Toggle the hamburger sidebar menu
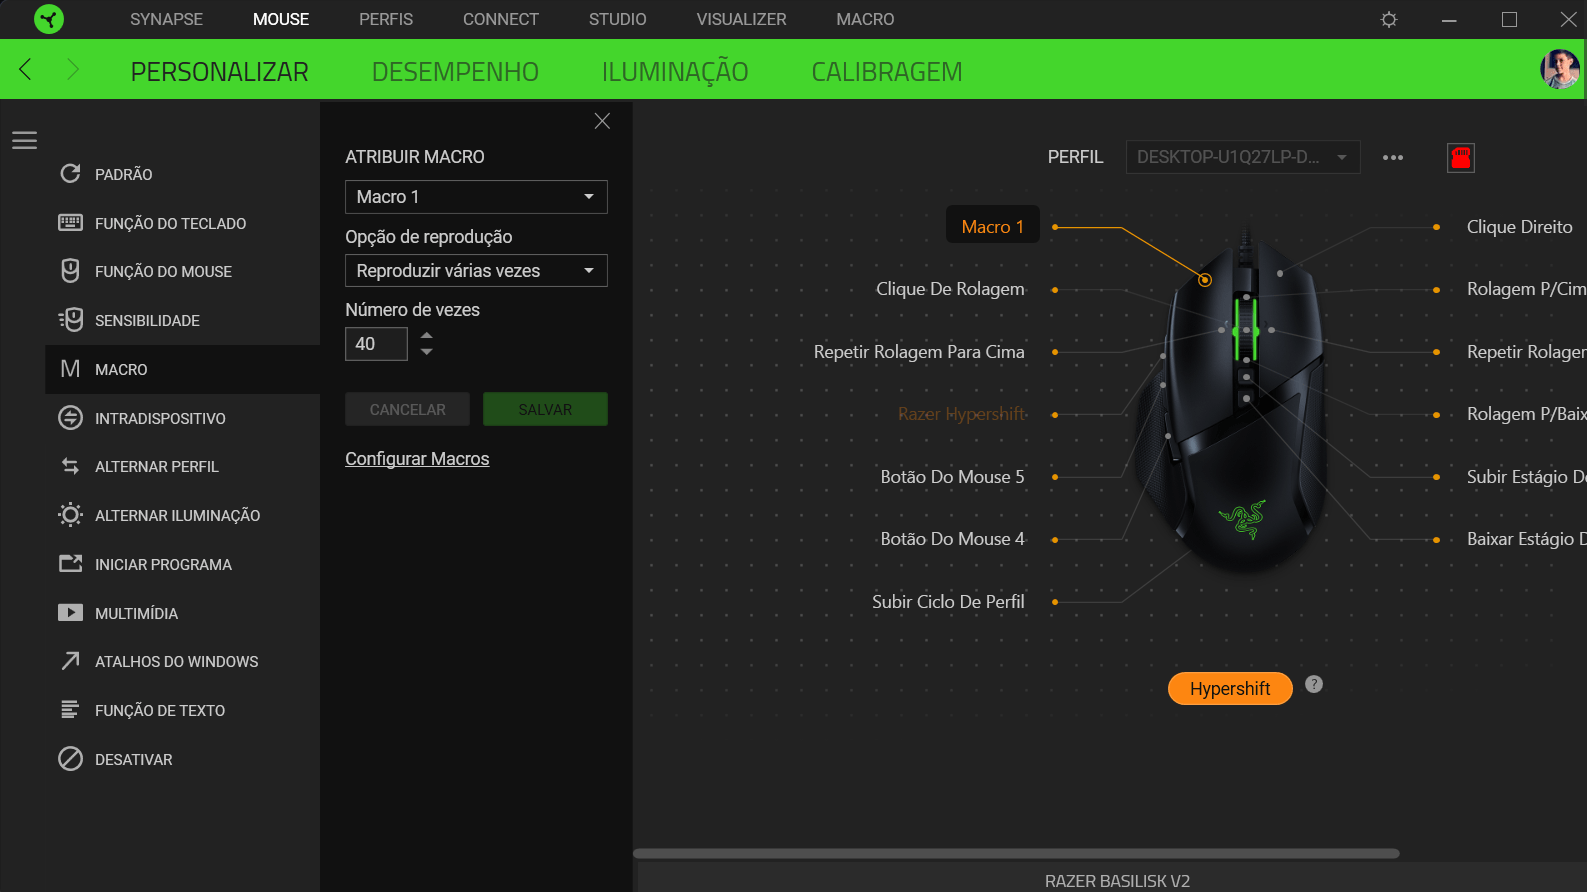Image resolution: width=1587 pixels, height=892 pixels. click(25, 141)
